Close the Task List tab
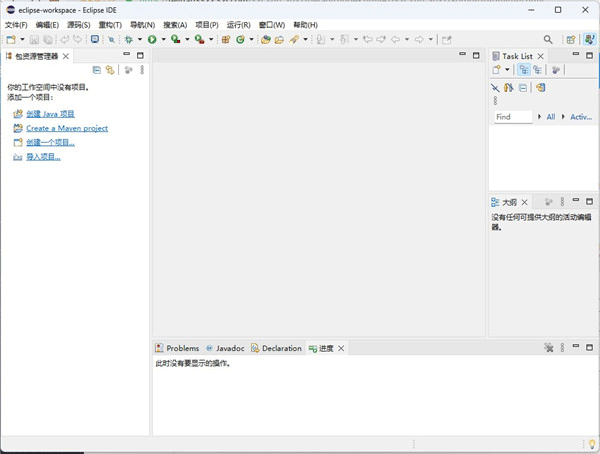Screen dimensions: 600x454 541,56
